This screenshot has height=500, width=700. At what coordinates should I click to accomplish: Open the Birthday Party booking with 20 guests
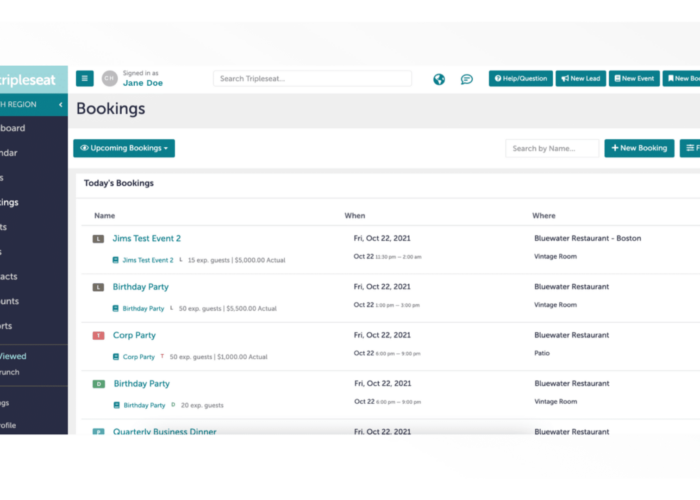[x=142, y=383]
